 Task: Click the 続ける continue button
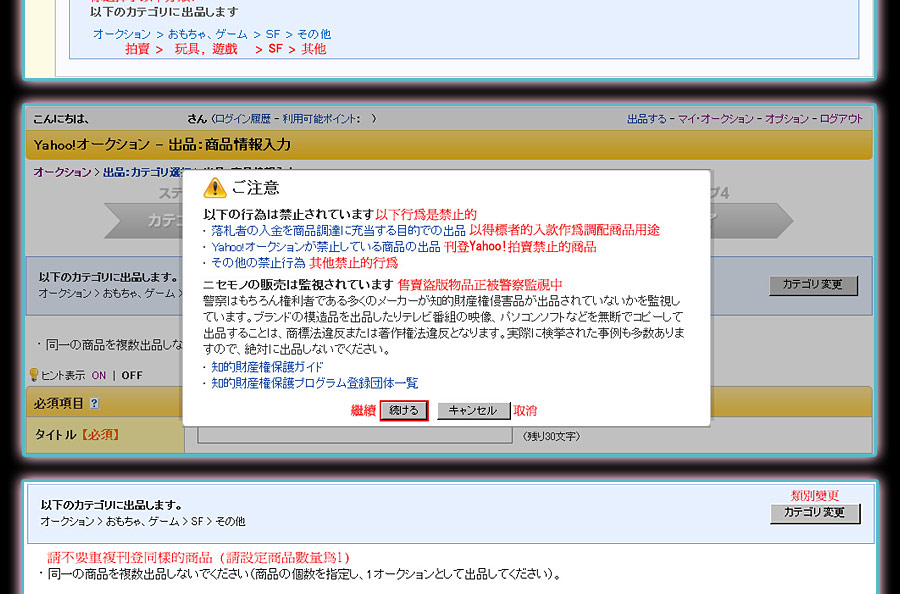click(404, 410)
